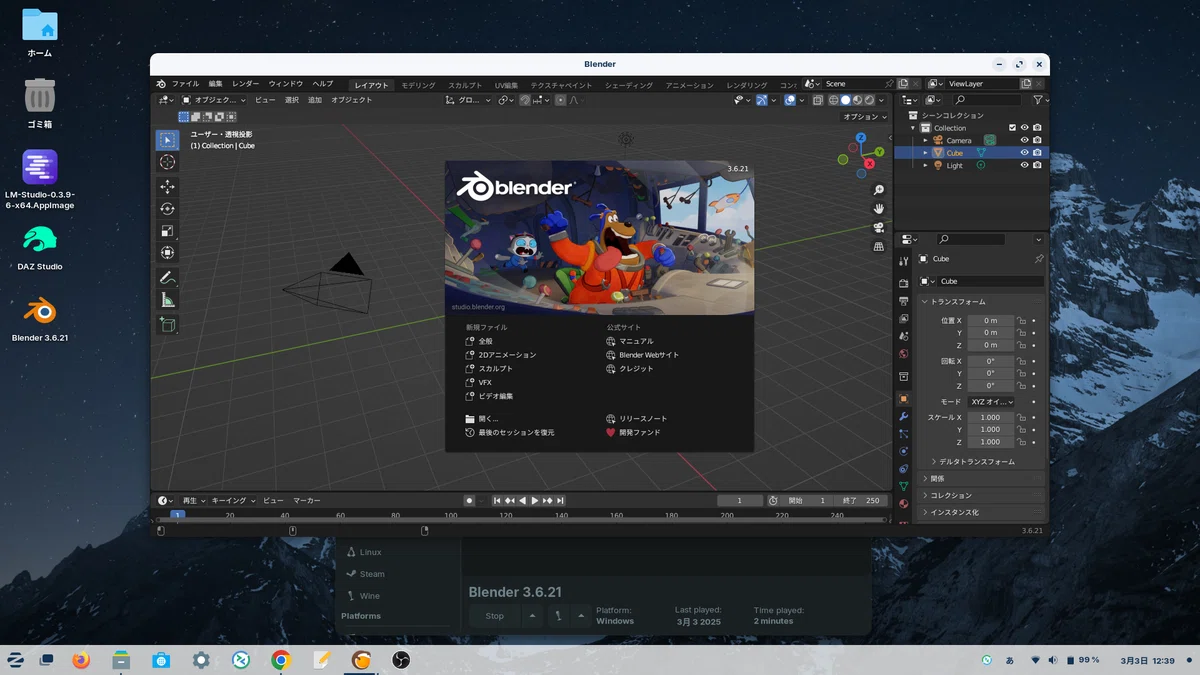Open the Modifier wrench properties tab
The height and width of the screenshot is (675, 1200).
click(904, 416)
